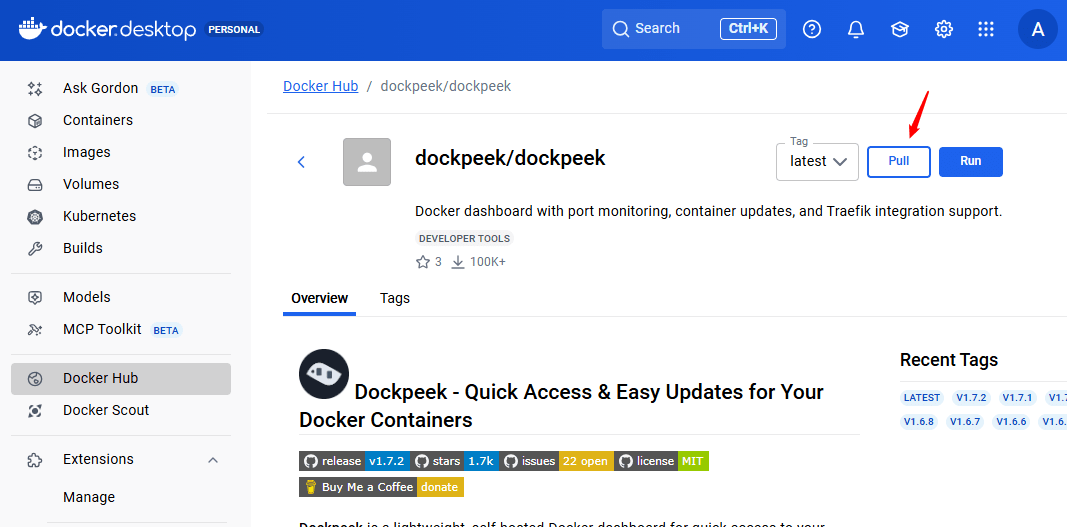Click the DEVELOPER TOOLS category chip
The height and width of the screenshot is (527, 1067).
point(464,238)
